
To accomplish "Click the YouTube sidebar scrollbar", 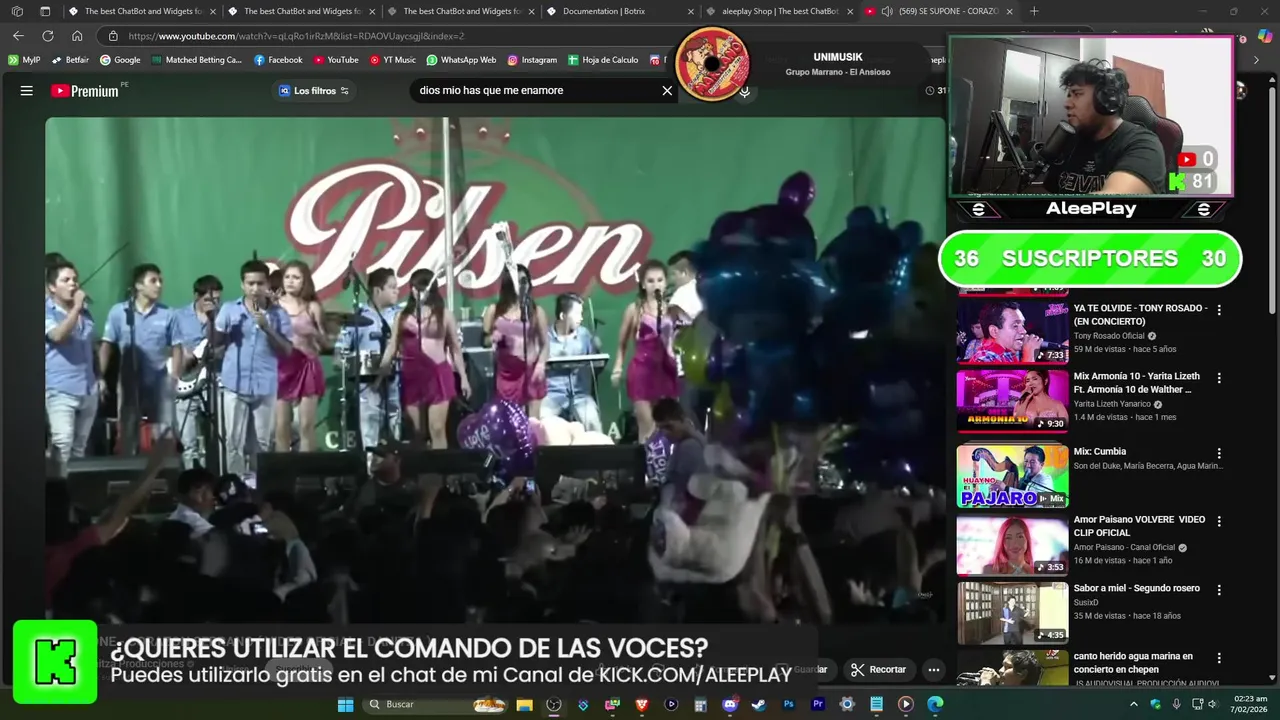I will click(x=1273, y=200).
